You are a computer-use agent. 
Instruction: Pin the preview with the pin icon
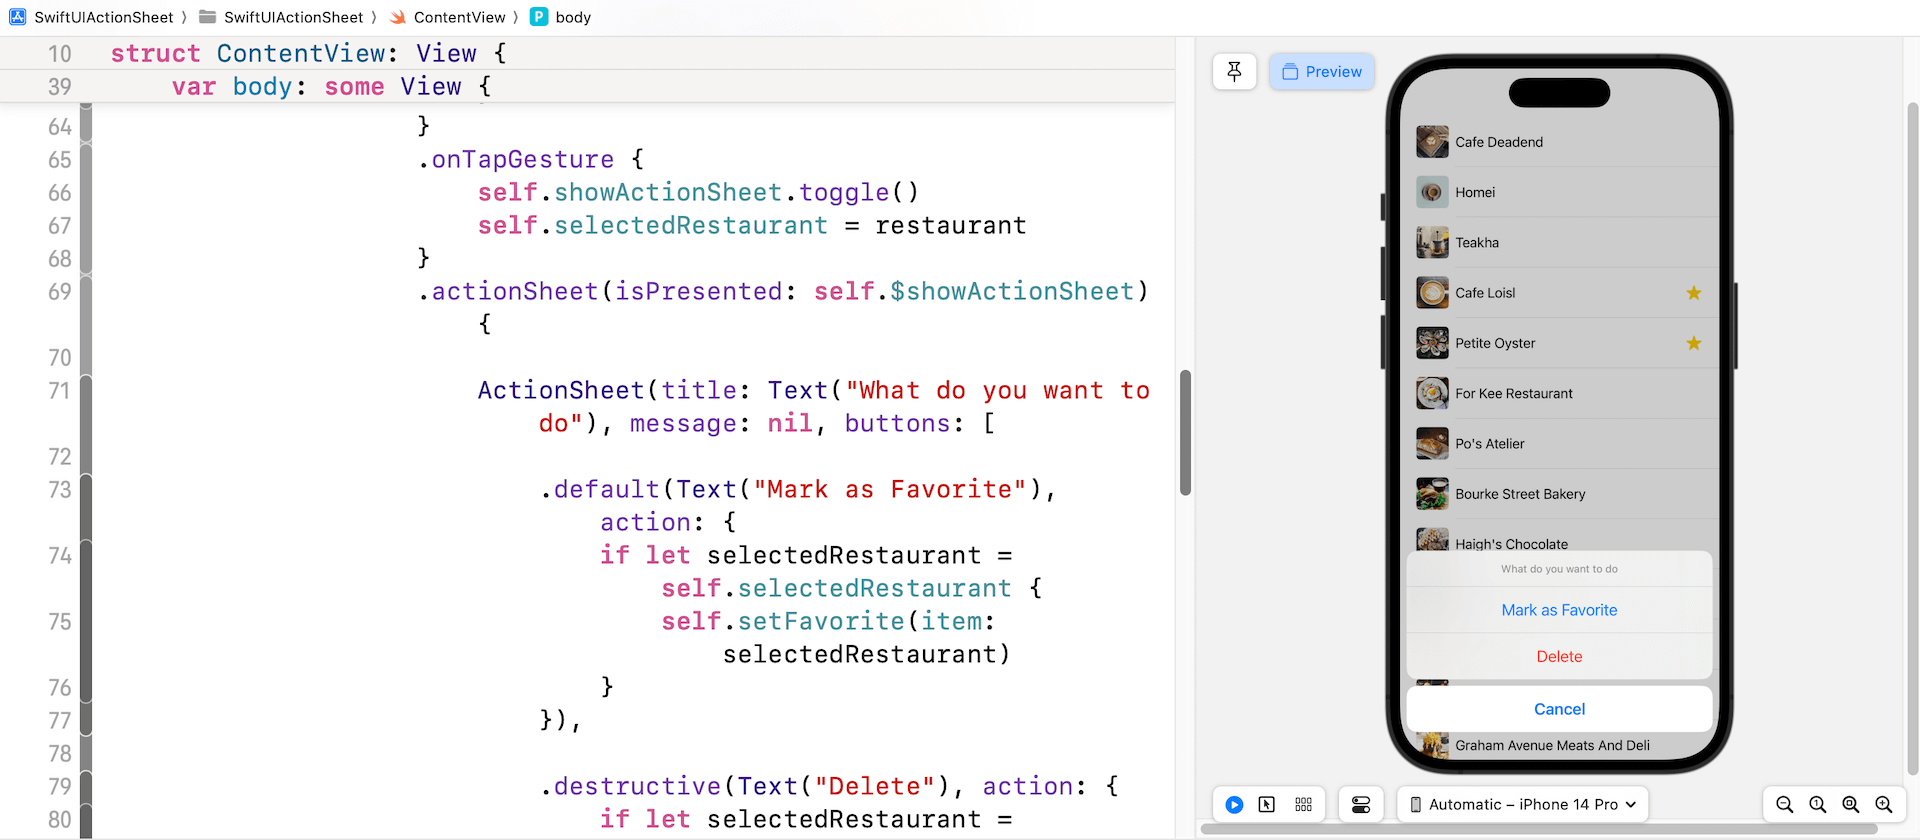1234,72
